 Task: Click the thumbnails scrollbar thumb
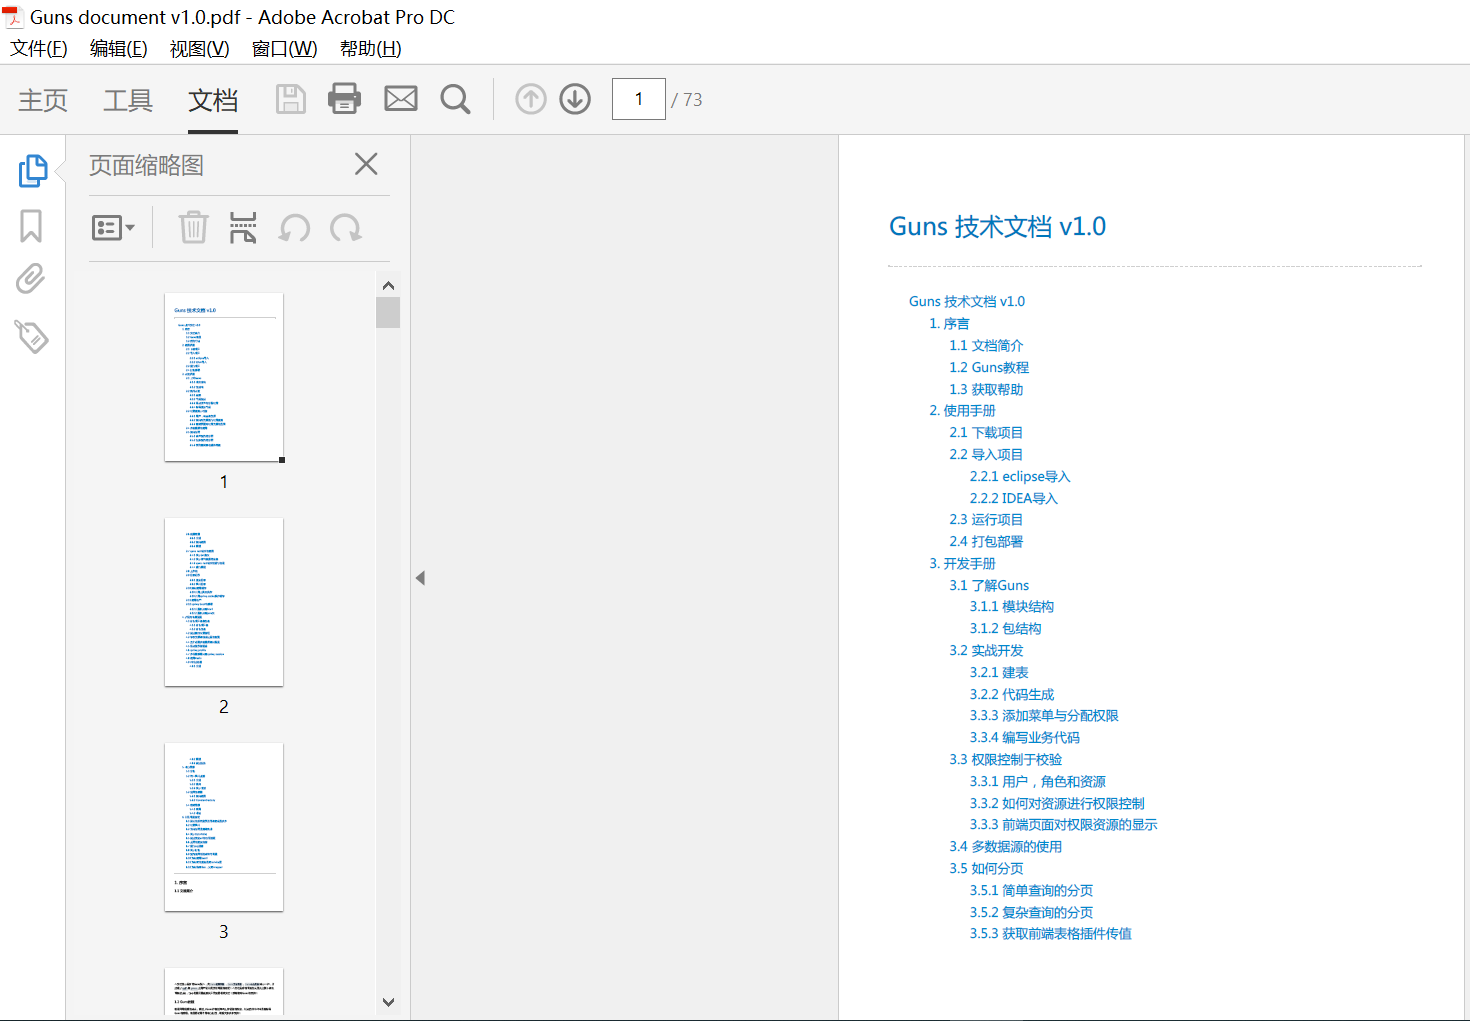388,313
